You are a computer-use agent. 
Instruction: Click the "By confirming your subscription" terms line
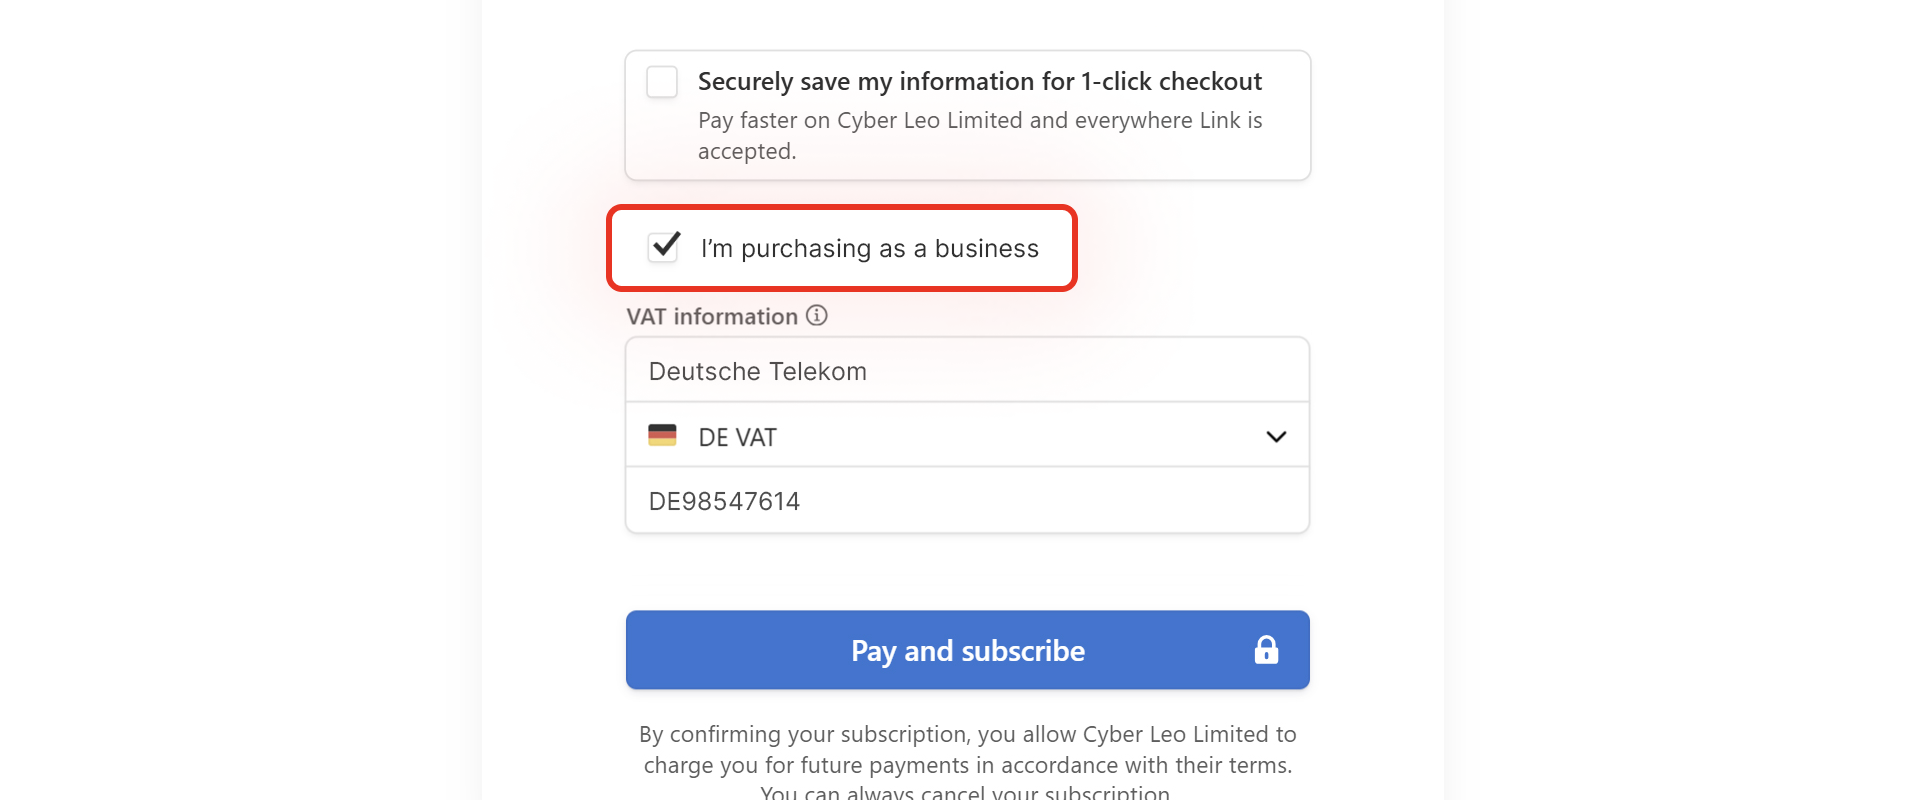(967, 734)
